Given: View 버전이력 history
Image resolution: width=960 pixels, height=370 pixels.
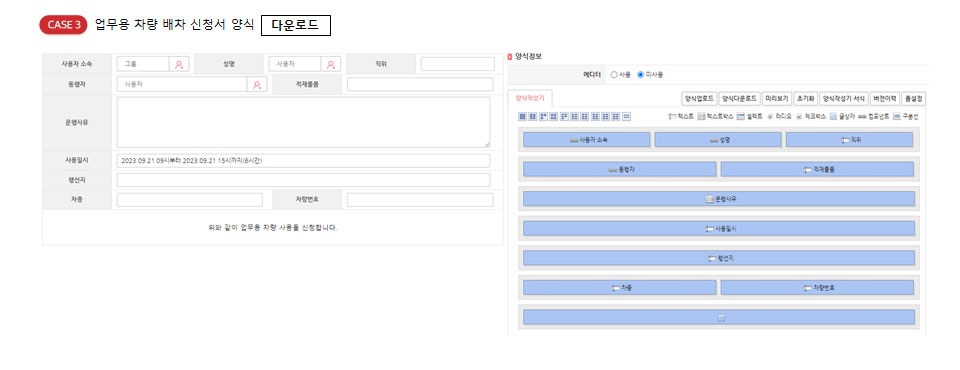Looking at the screenshot, I should coord(885,99).
